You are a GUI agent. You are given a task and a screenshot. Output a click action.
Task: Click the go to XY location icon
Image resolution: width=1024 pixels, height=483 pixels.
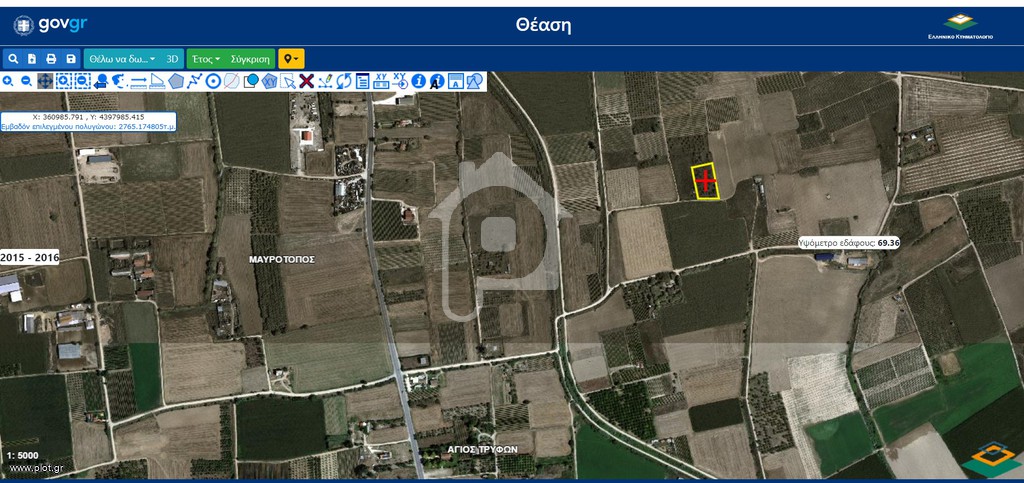tap(400, 81)
